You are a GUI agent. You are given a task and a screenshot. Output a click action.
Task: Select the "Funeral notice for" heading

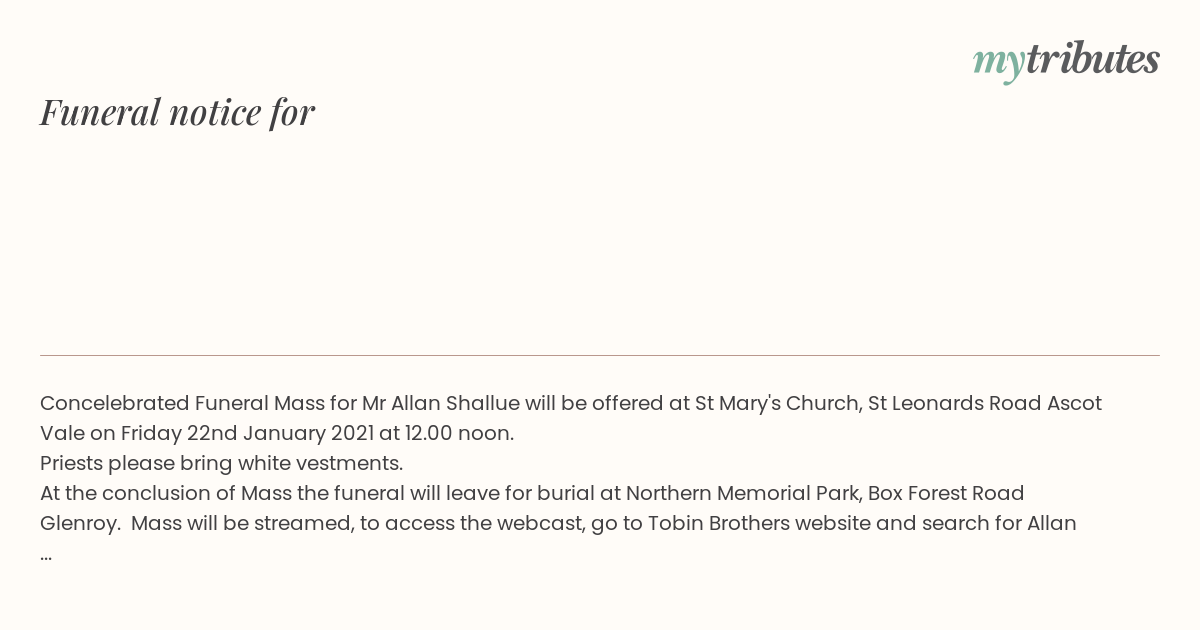[x=177, y=112]
